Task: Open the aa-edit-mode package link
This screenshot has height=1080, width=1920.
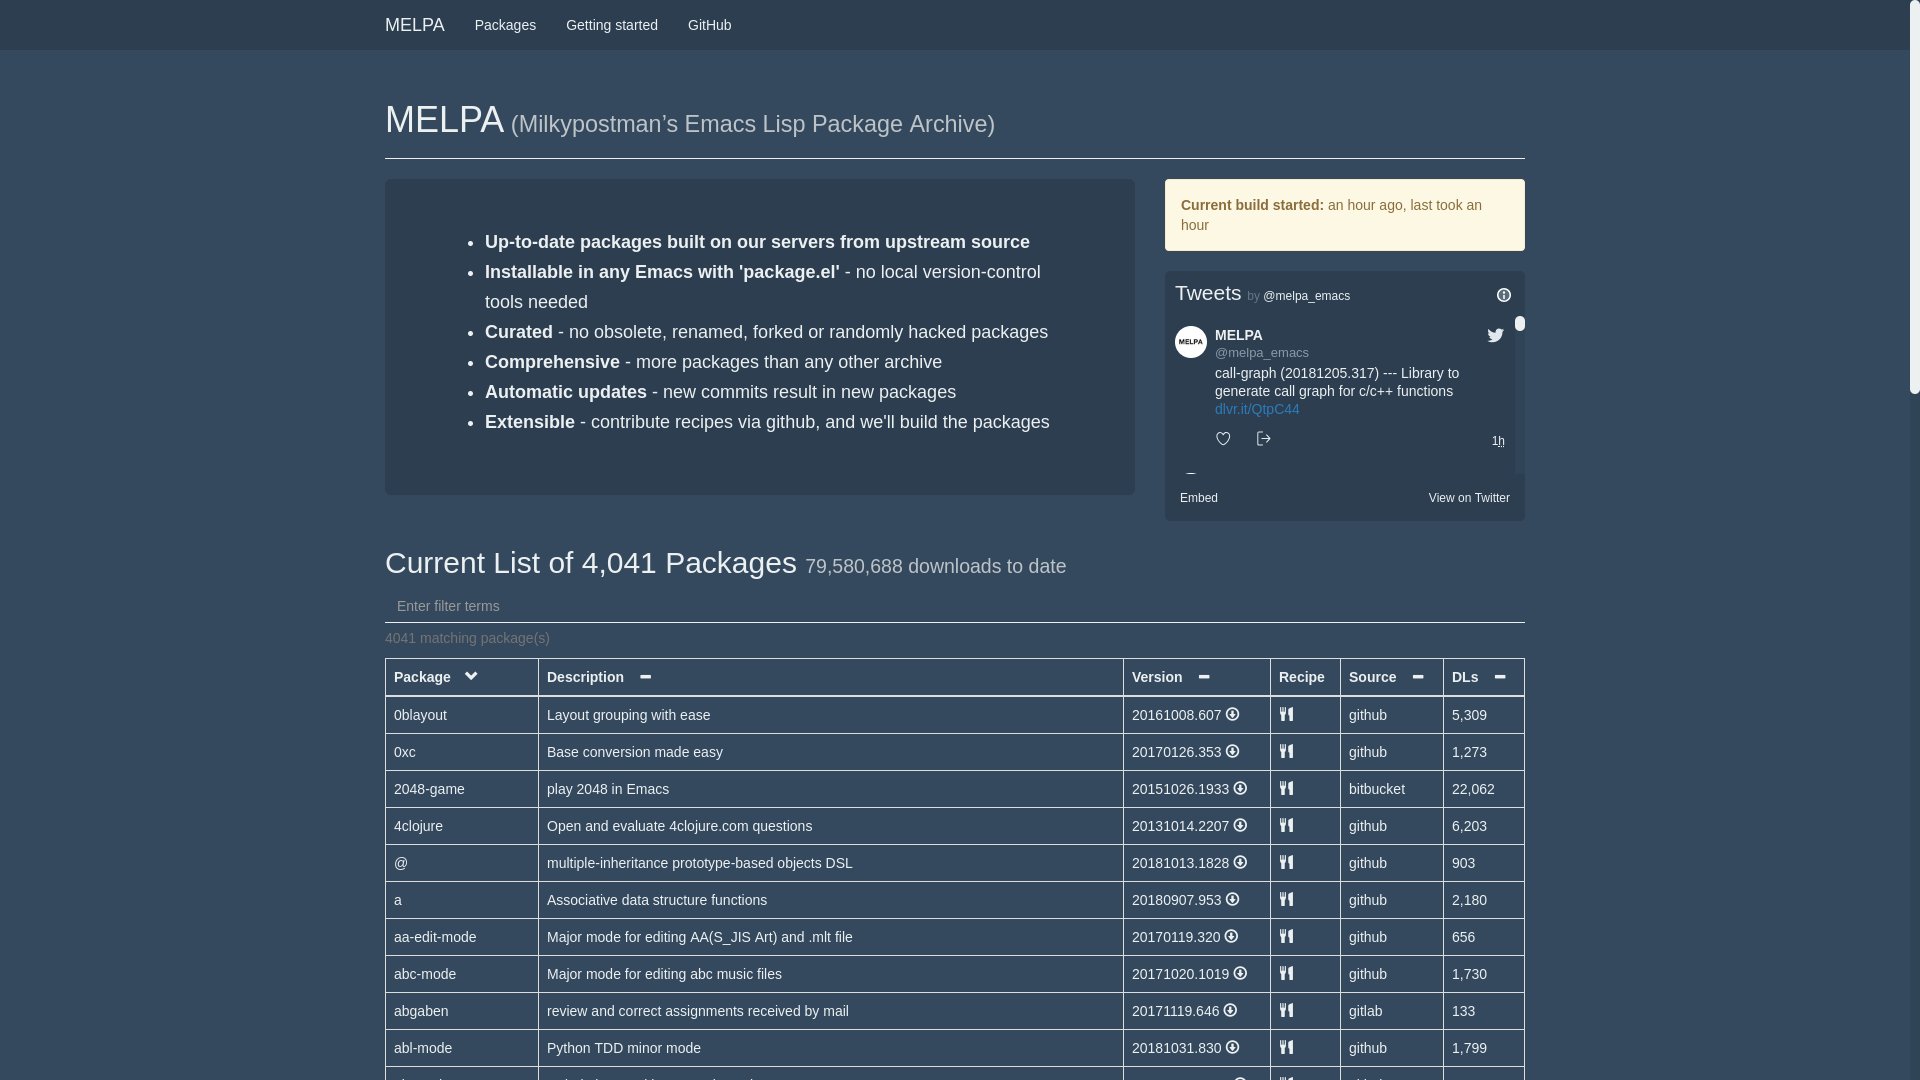Action: tap(435, 937)
